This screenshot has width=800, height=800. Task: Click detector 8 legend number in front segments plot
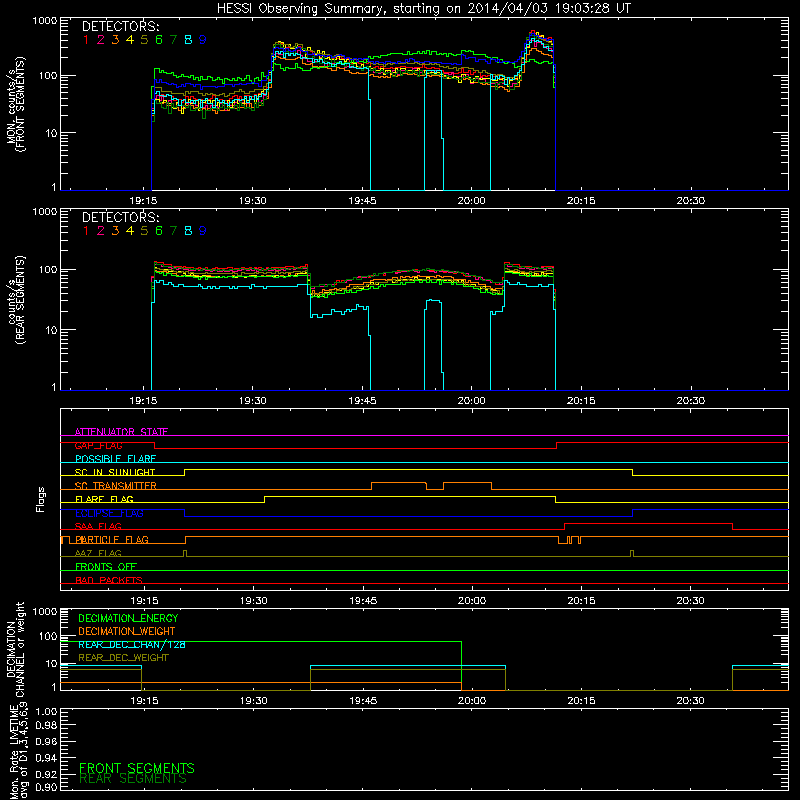(188, 40)
